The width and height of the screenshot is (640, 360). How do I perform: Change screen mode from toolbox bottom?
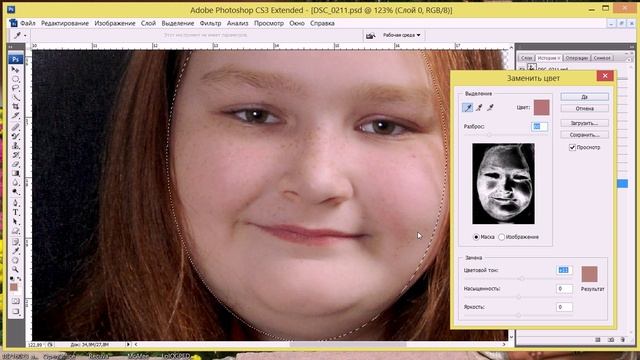pos(16,312)
